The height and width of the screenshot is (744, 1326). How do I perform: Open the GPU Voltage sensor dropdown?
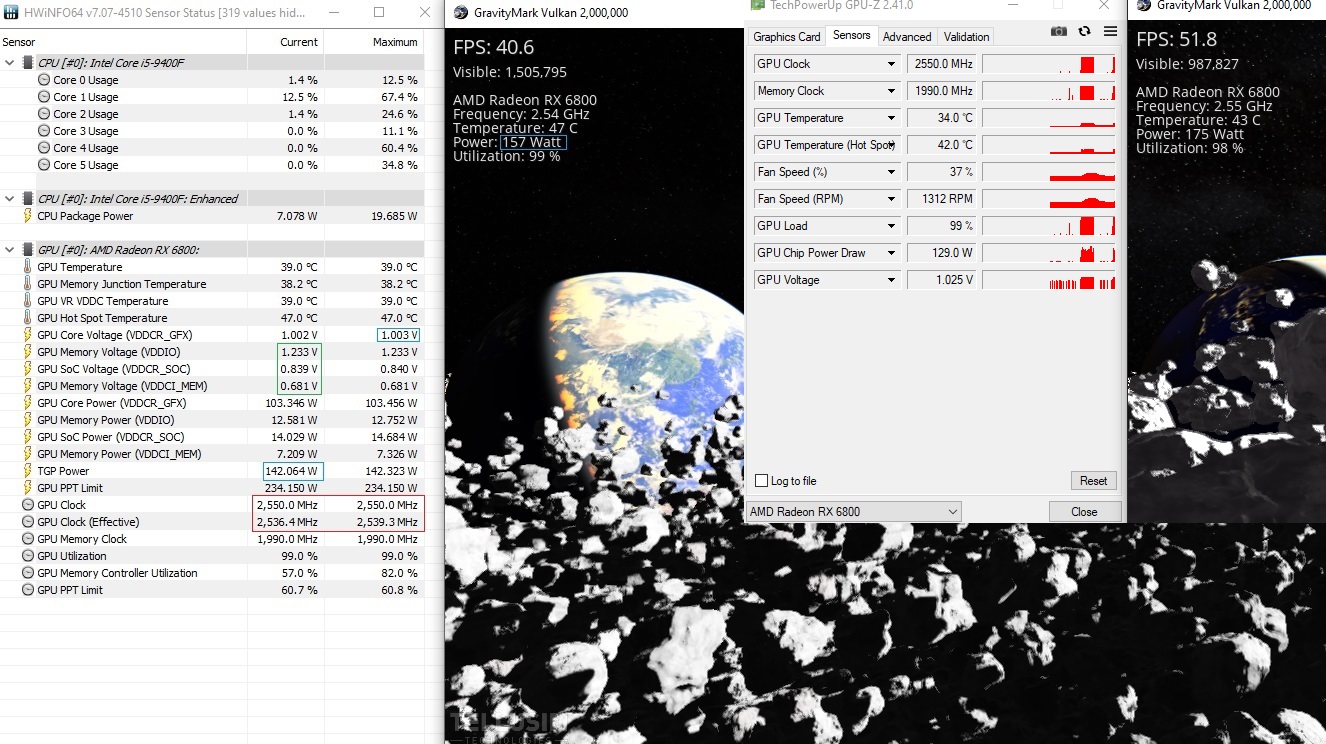tap(892, 280)
